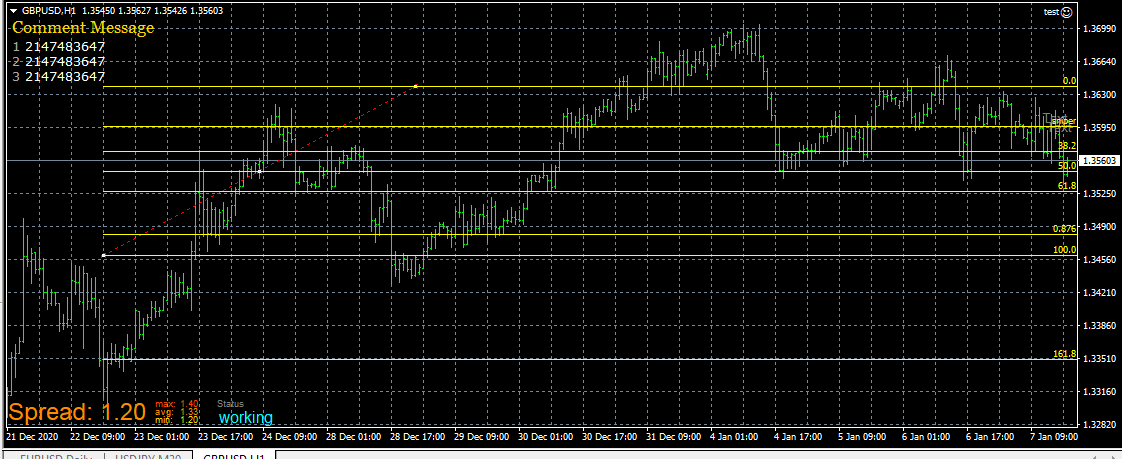Click the 1.34900 price scale value
The height and width of the screenshot is (466, 1122).
1101,227
